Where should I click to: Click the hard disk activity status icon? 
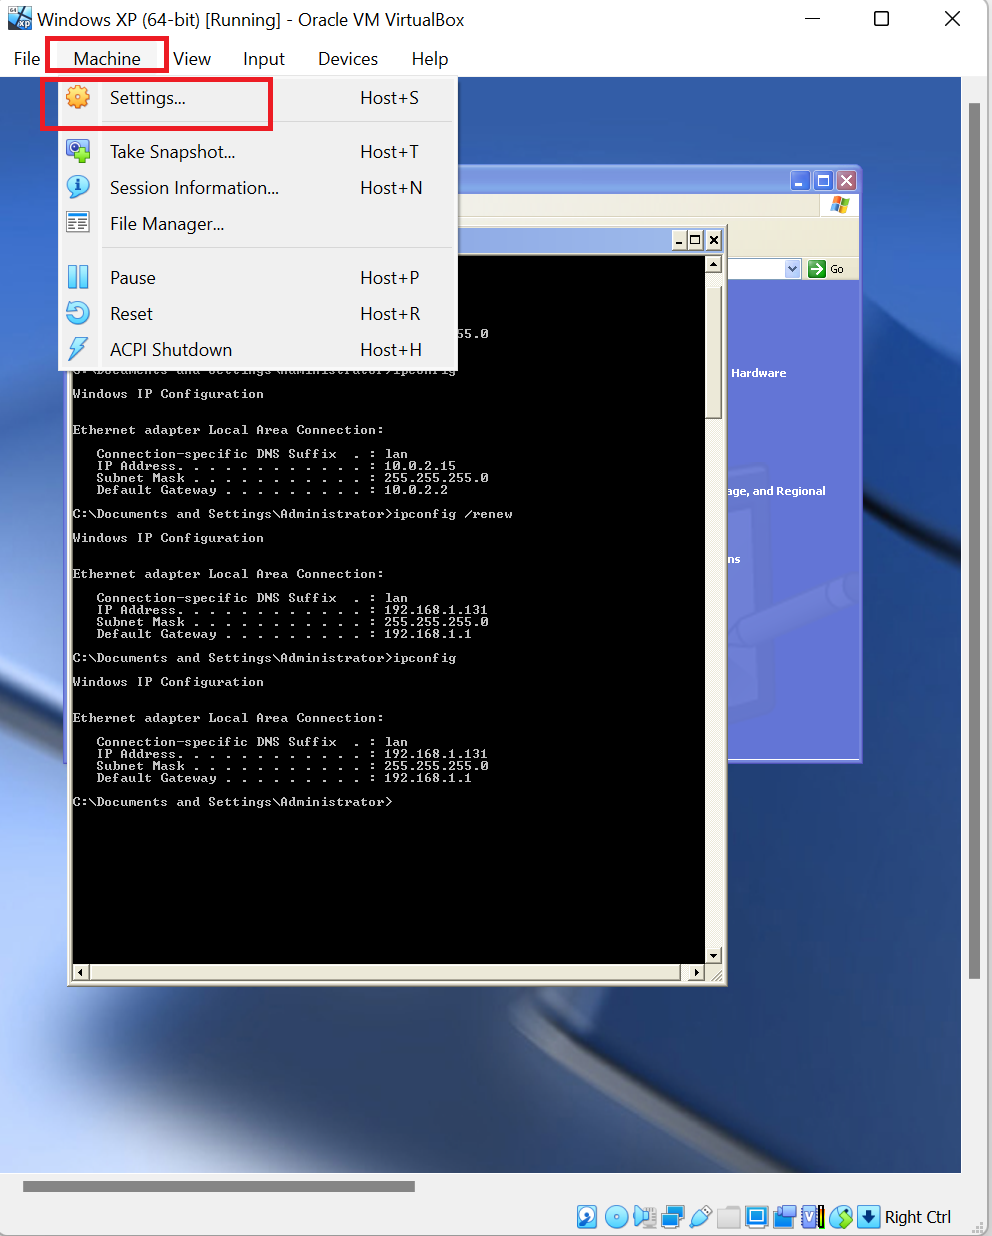(587, 1217)
